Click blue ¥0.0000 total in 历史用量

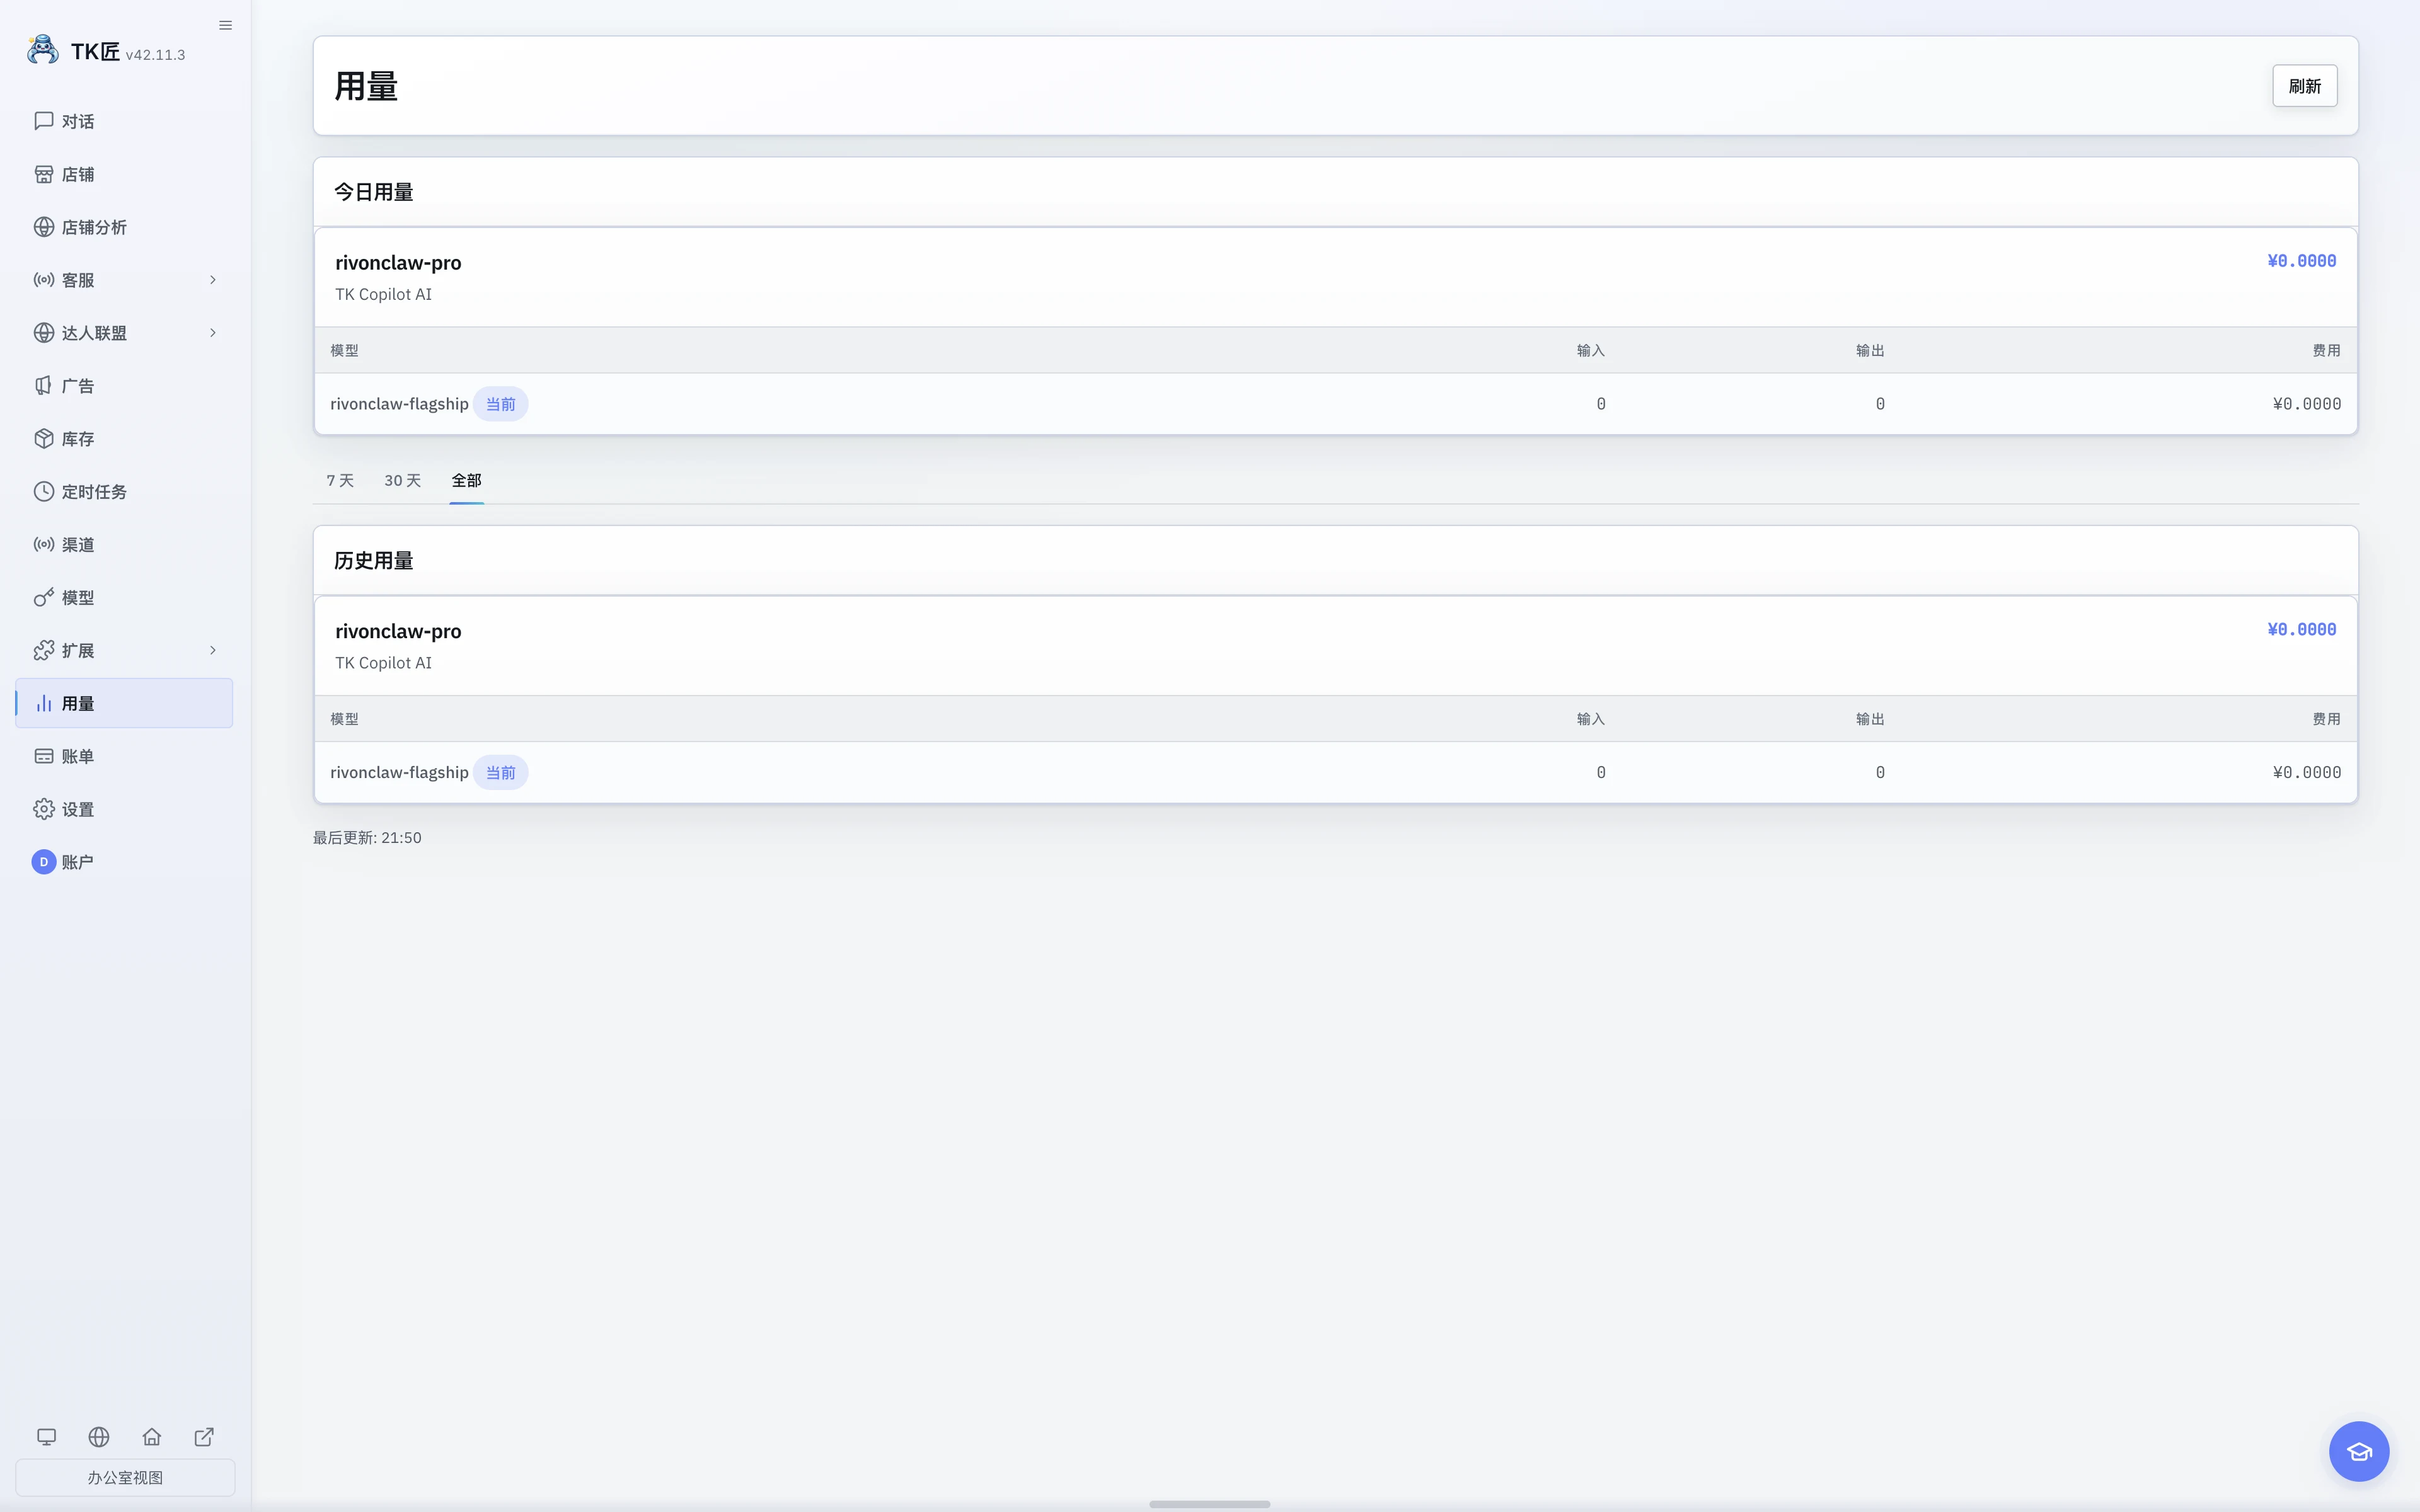(2301, 629)
